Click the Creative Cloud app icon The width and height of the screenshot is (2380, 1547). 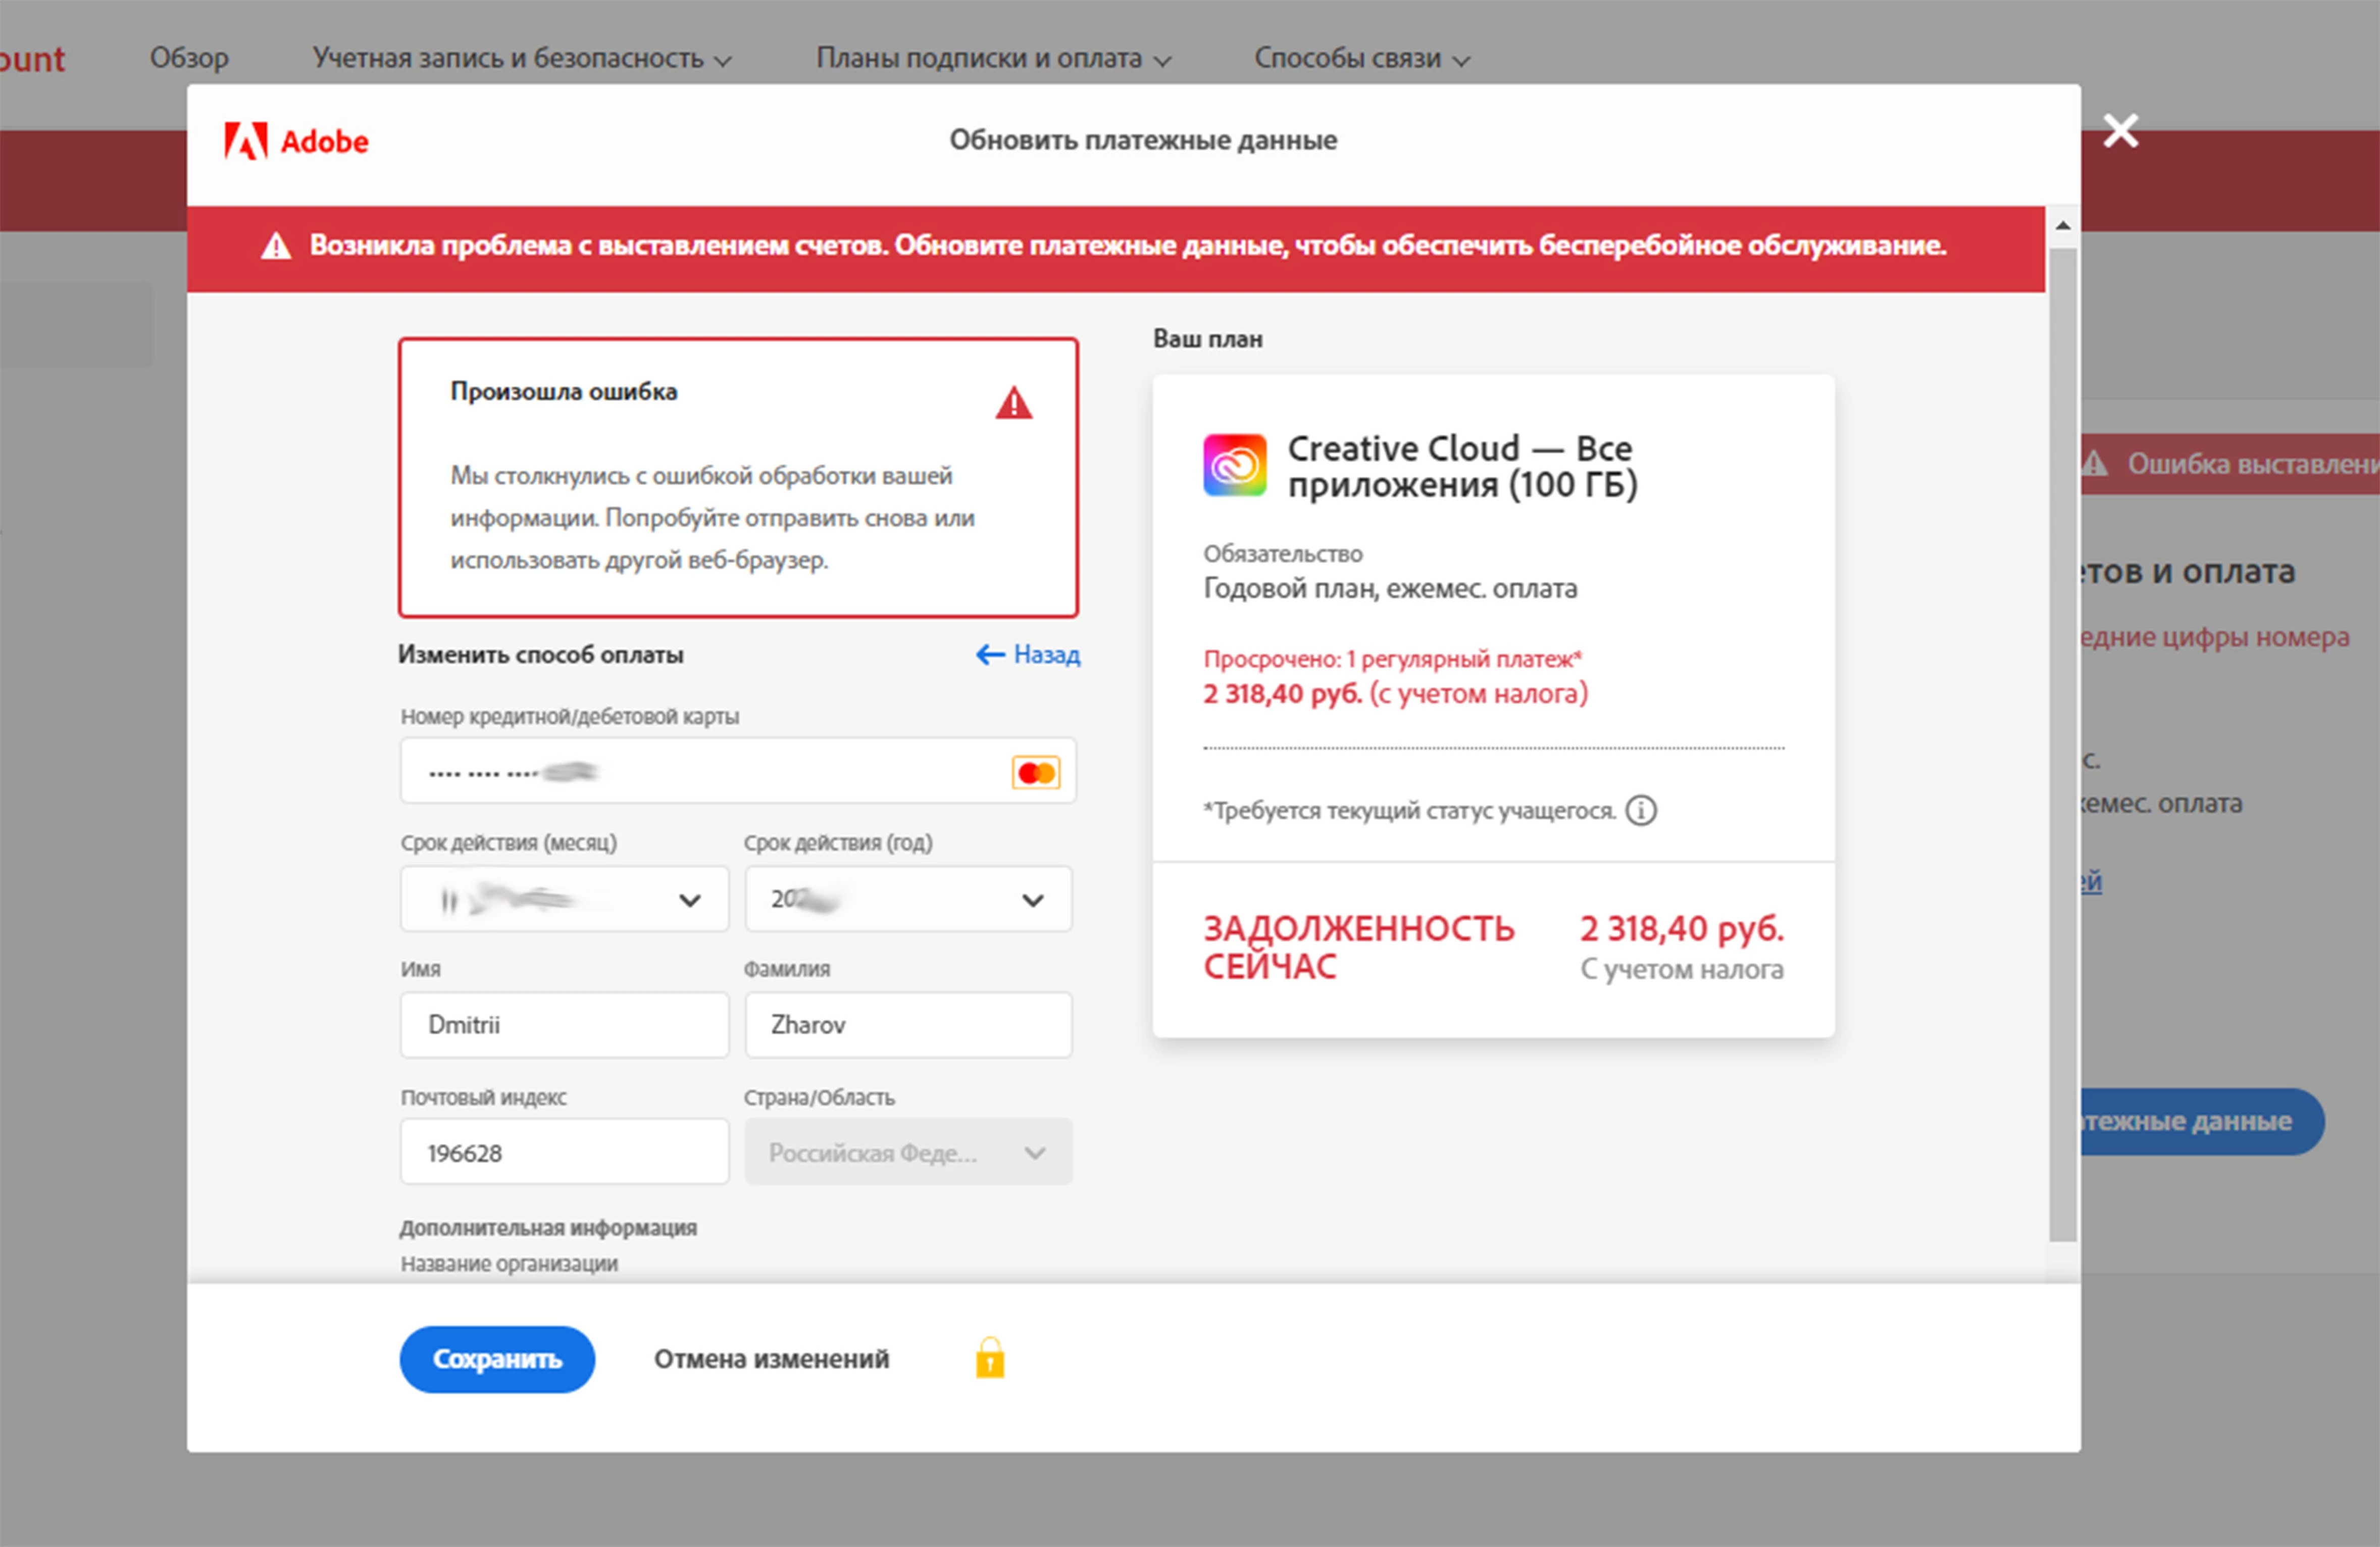[1234, 465]
